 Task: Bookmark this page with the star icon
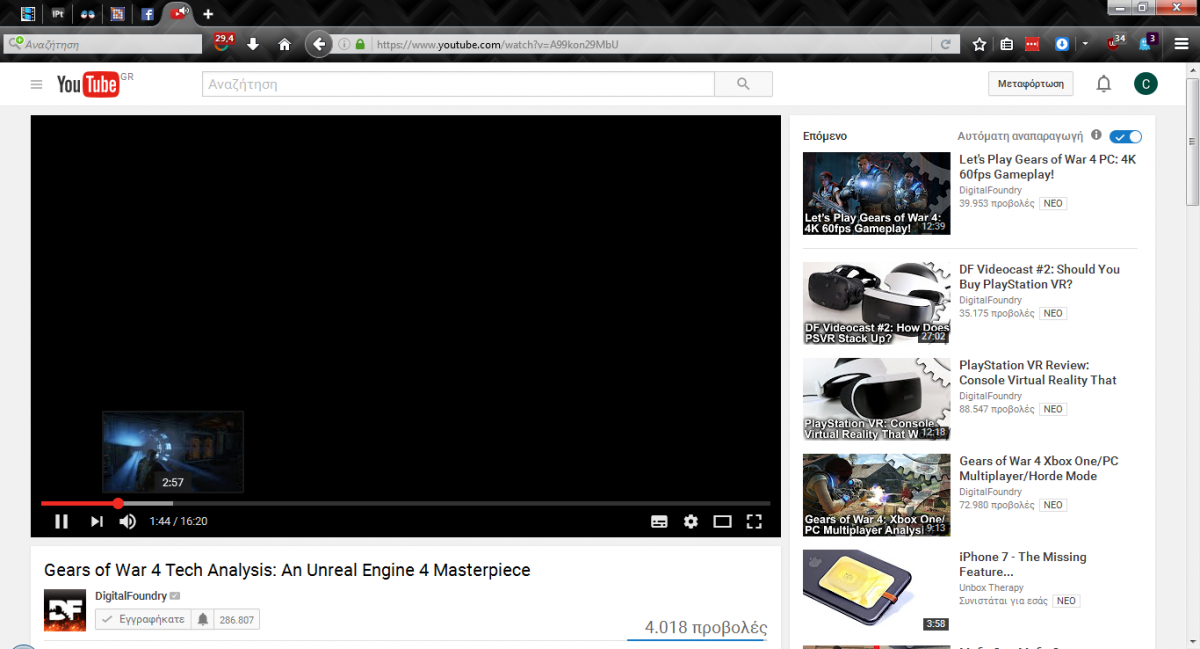(979, 44)
